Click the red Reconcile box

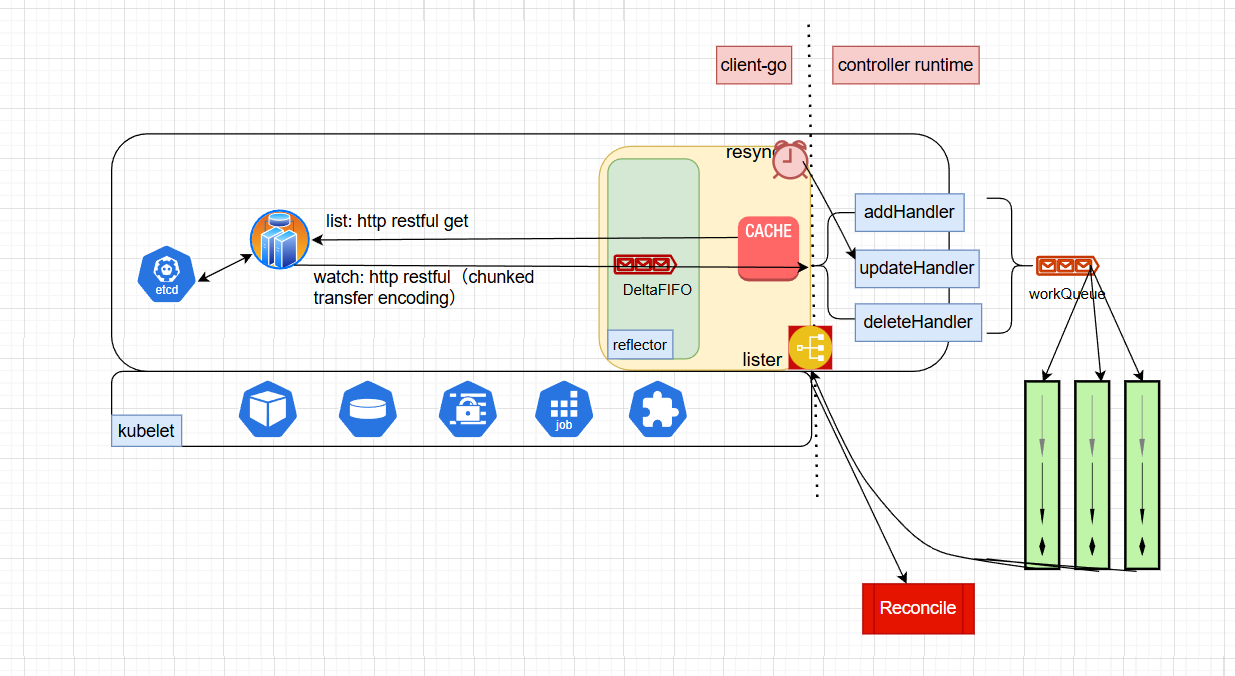point(918,608)
